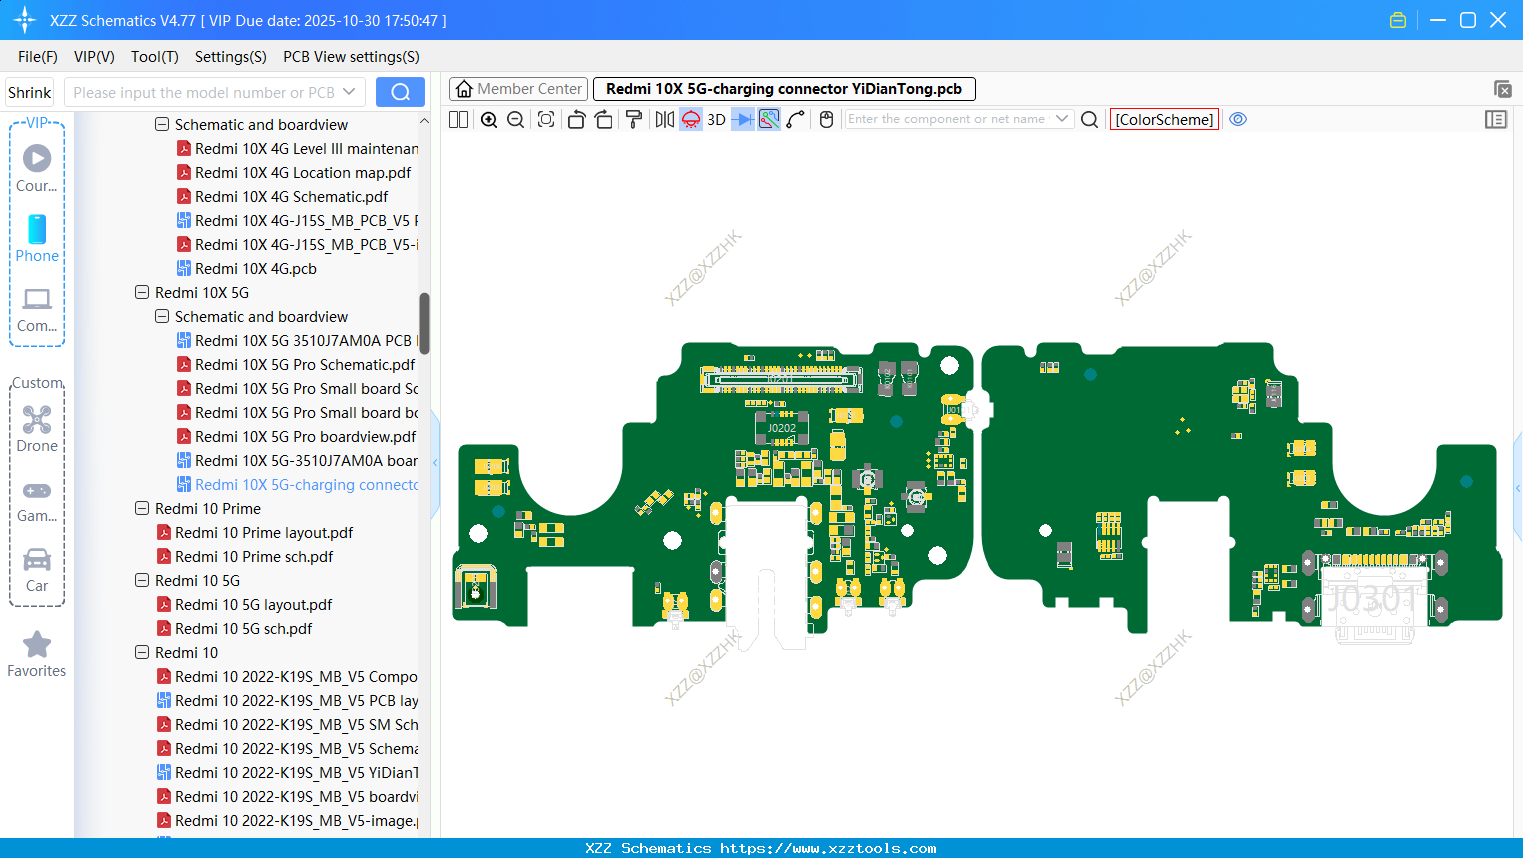This screenshot has height=858, width=1523.
Task: Toggle the component visibility eye icon
Action: [1238, 119]
